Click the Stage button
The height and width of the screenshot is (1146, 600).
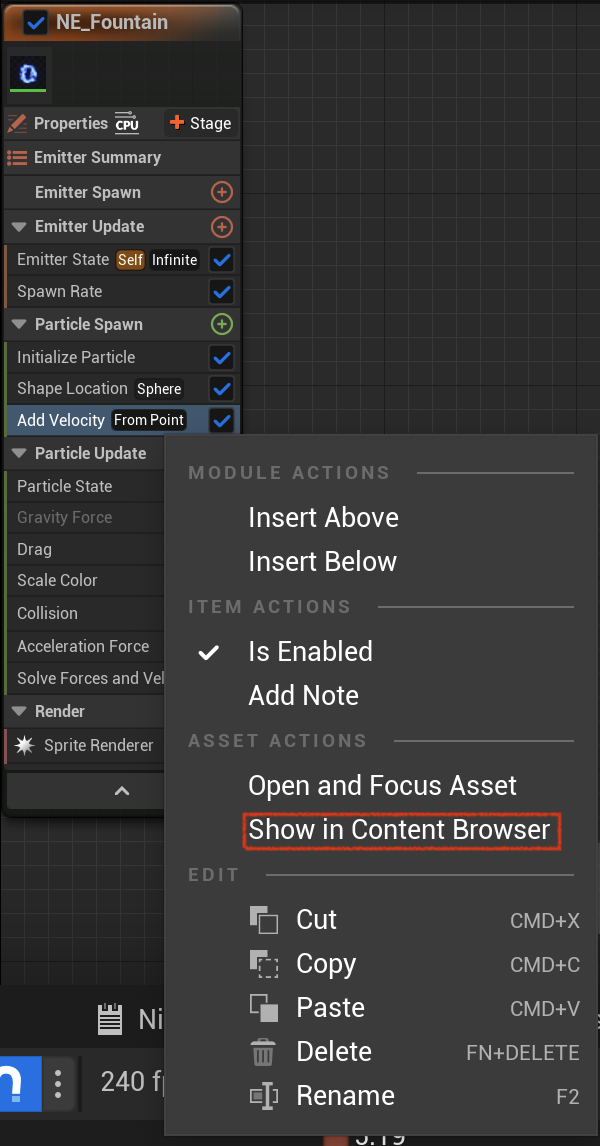(201, 124)
